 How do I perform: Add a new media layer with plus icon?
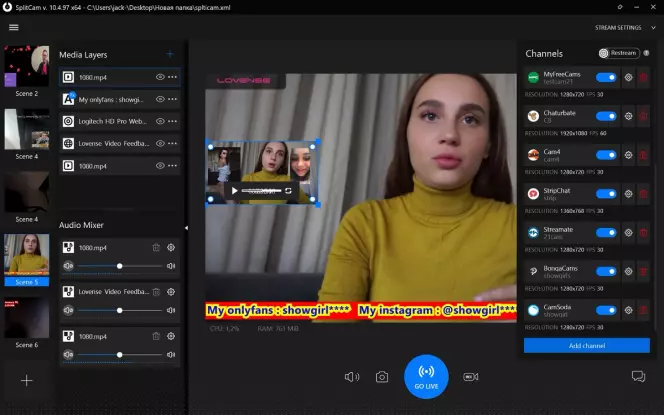170,54
